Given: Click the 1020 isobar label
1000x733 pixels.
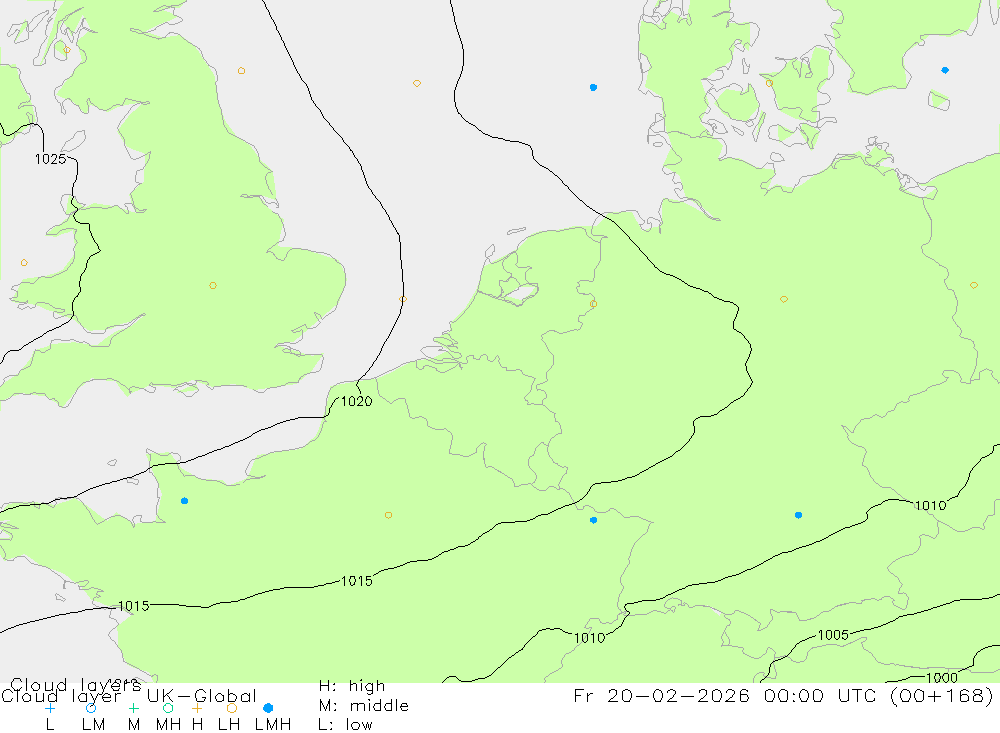Looking at the screenshot, I should 357,401.
